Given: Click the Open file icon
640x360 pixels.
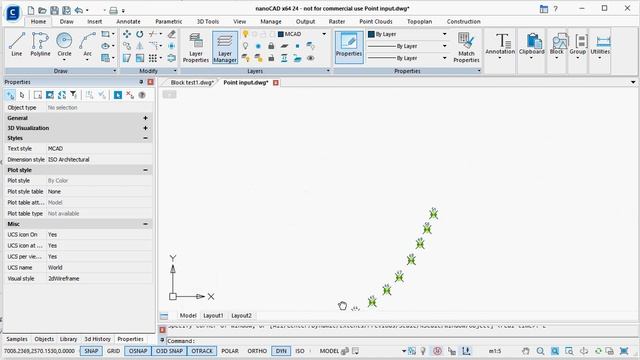Looking at the screenshot, I should click(x=42, y=10).
